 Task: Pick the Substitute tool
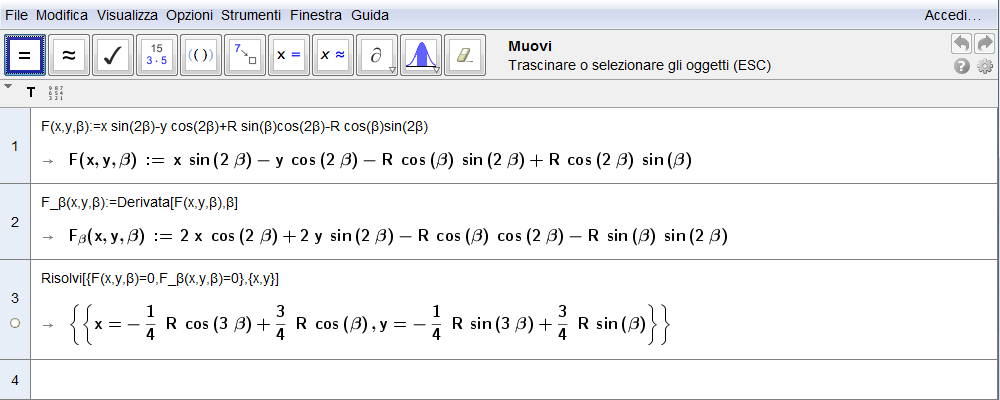(245, 56)
